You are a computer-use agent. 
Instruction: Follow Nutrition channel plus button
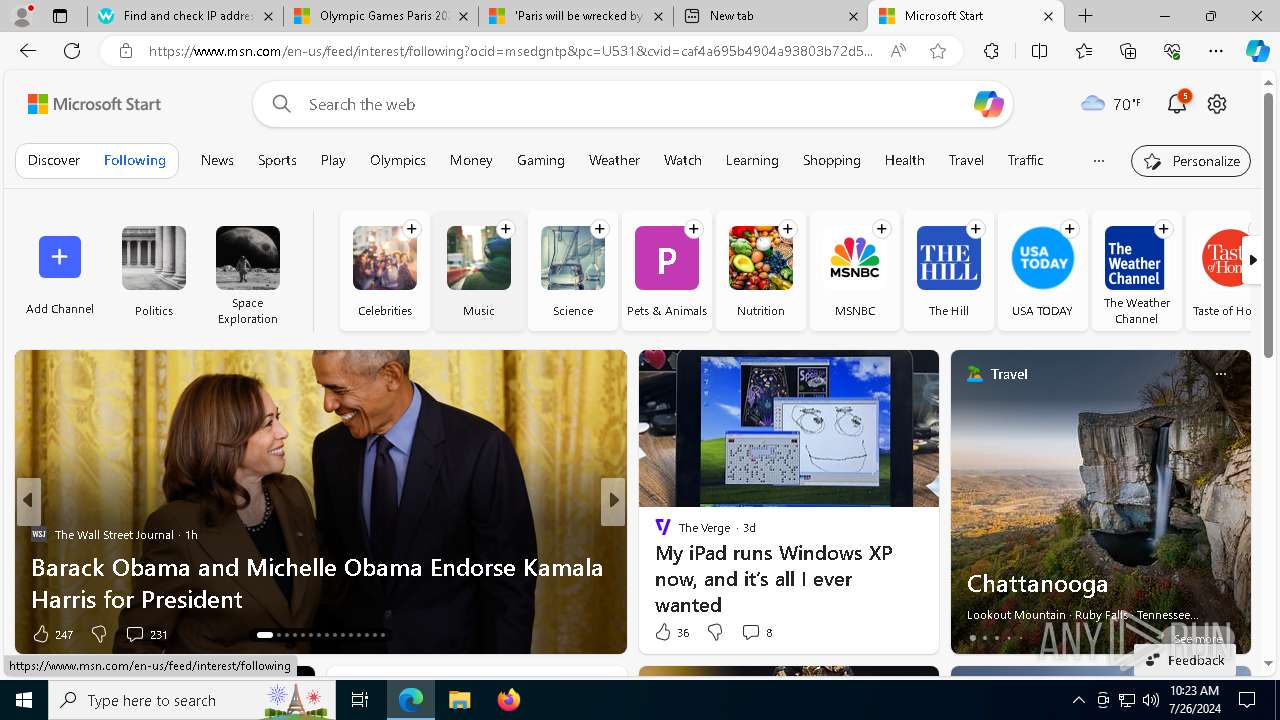pos(788,229)
